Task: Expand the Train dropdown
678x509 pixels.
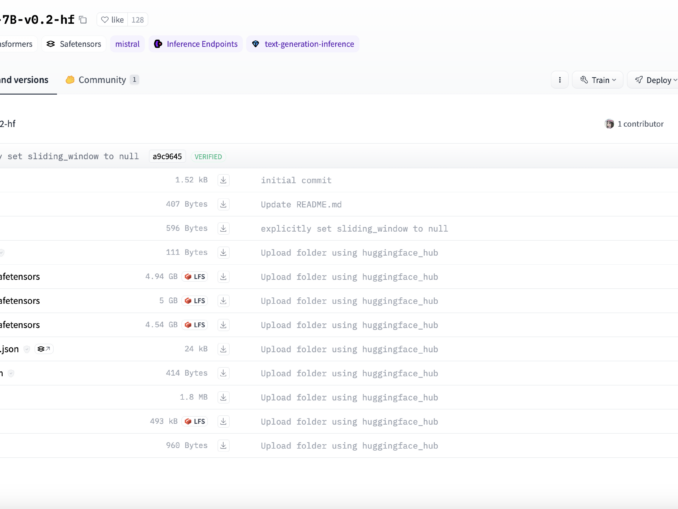Action: (598, 80)
